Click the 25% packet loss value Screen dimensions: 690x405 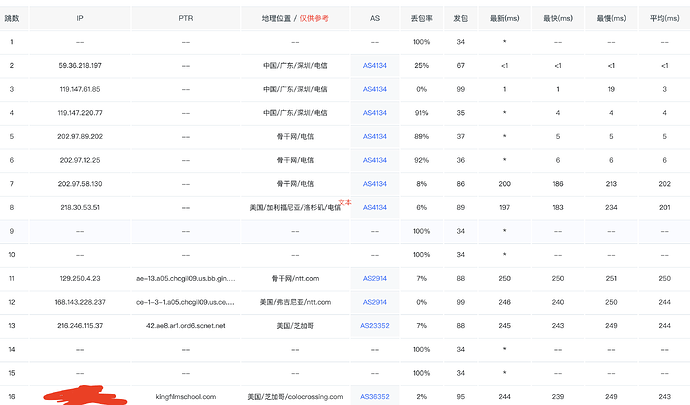click(x=422, y=66)
